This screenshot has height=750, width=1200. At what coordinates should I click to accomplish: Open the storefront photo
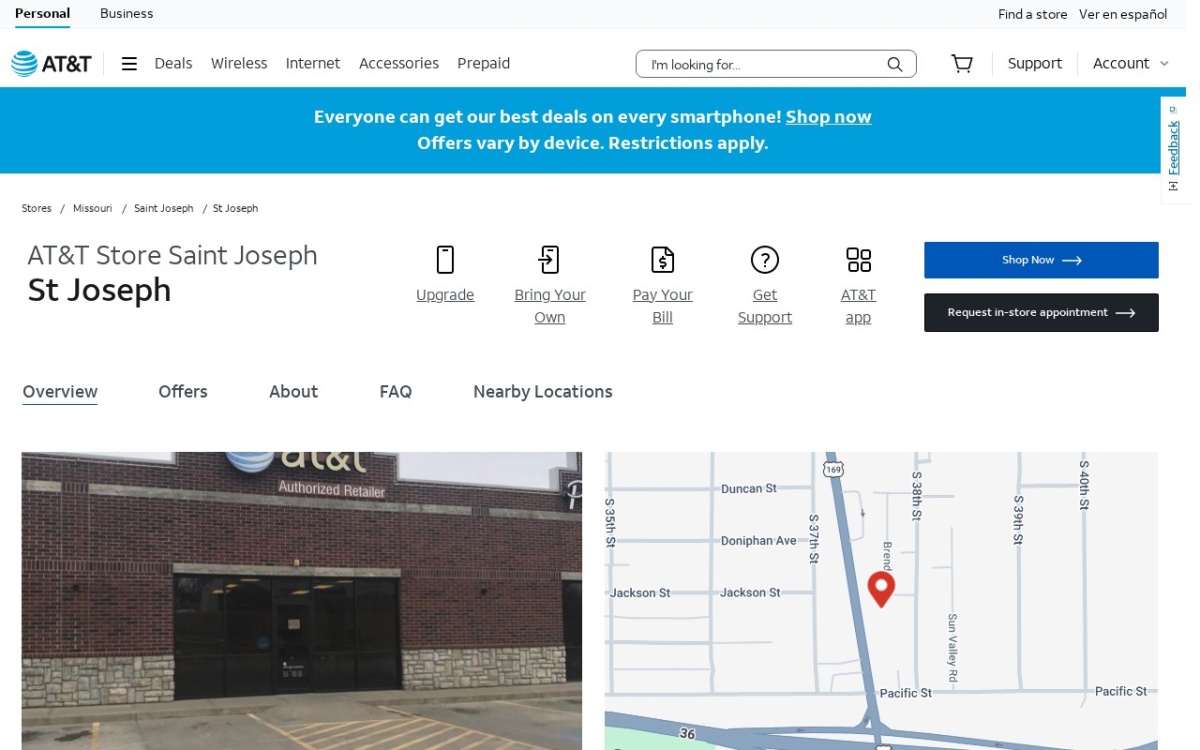(301, 601)
